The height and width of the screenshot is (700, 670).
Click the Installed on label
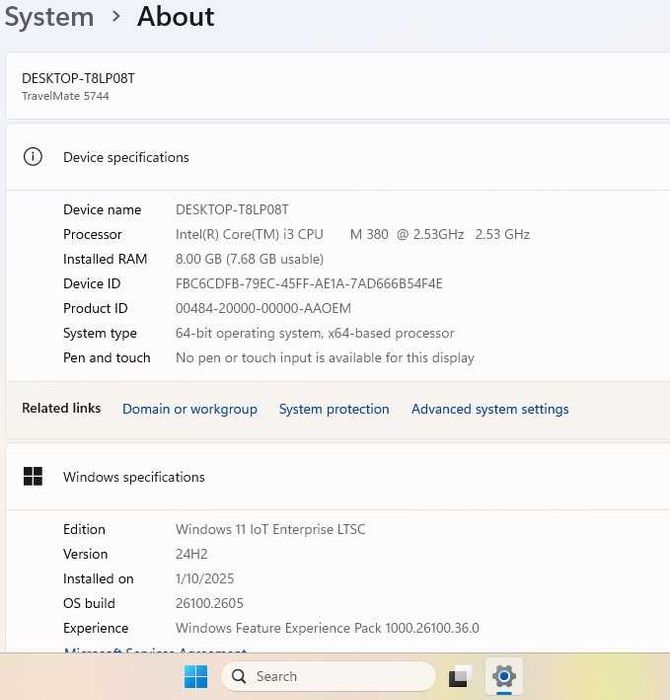98,579
